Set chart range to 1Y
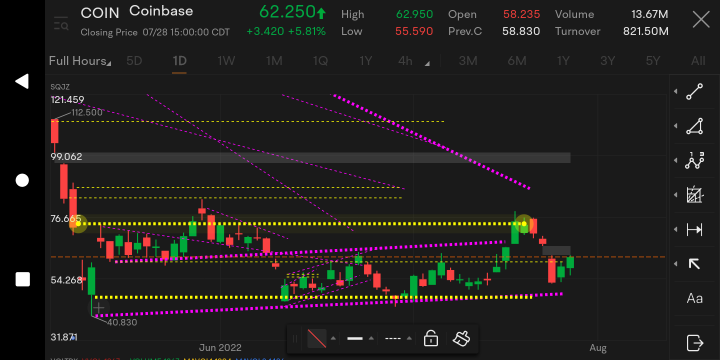The height and width of the screenshot is (360, 720). point(563,61)
